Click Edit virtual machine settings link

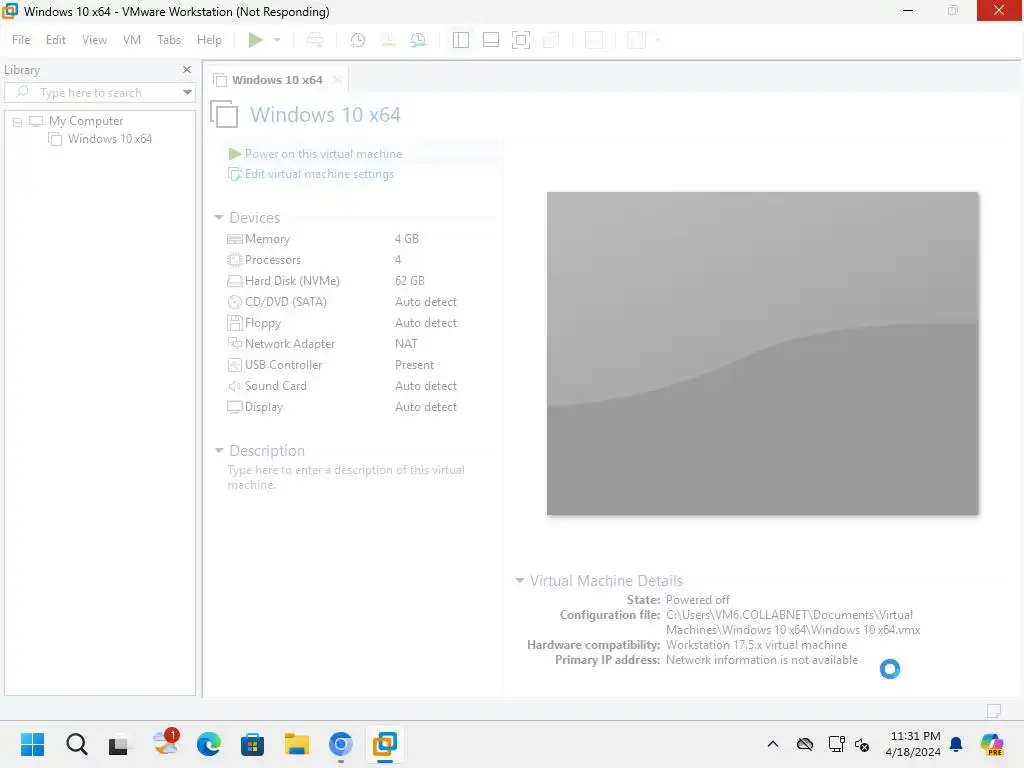point(319,174)
